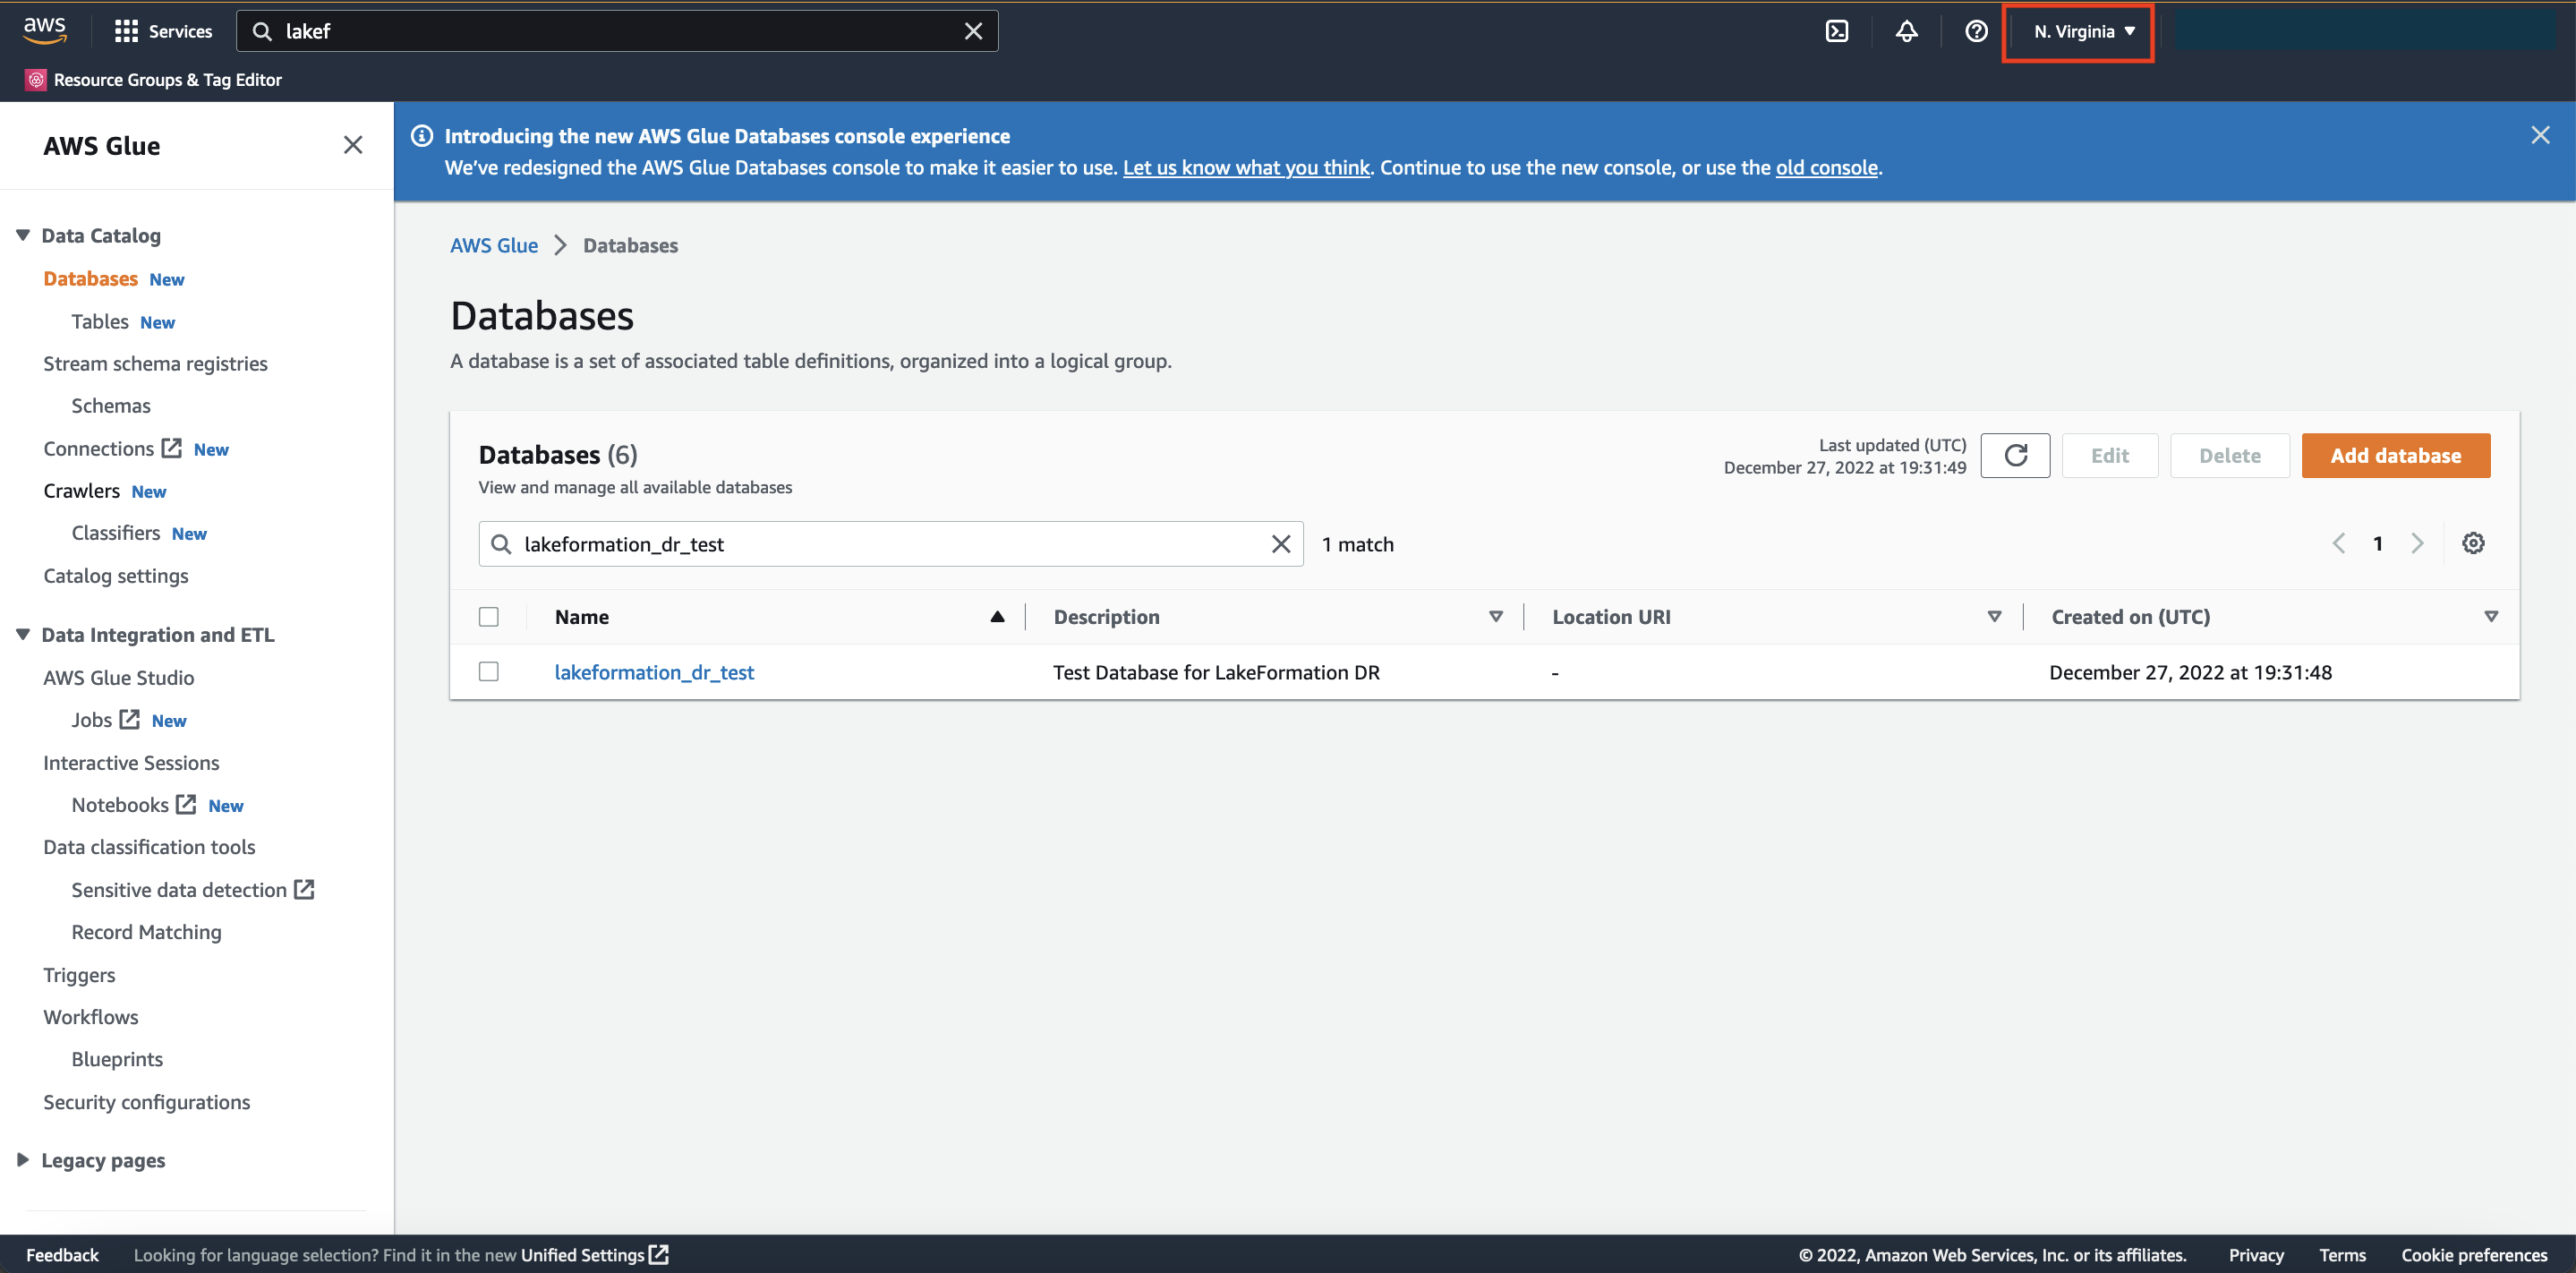The image size is (2576, 1273).
Task: Open Security configurations
Action: (x=147, y=1102)
